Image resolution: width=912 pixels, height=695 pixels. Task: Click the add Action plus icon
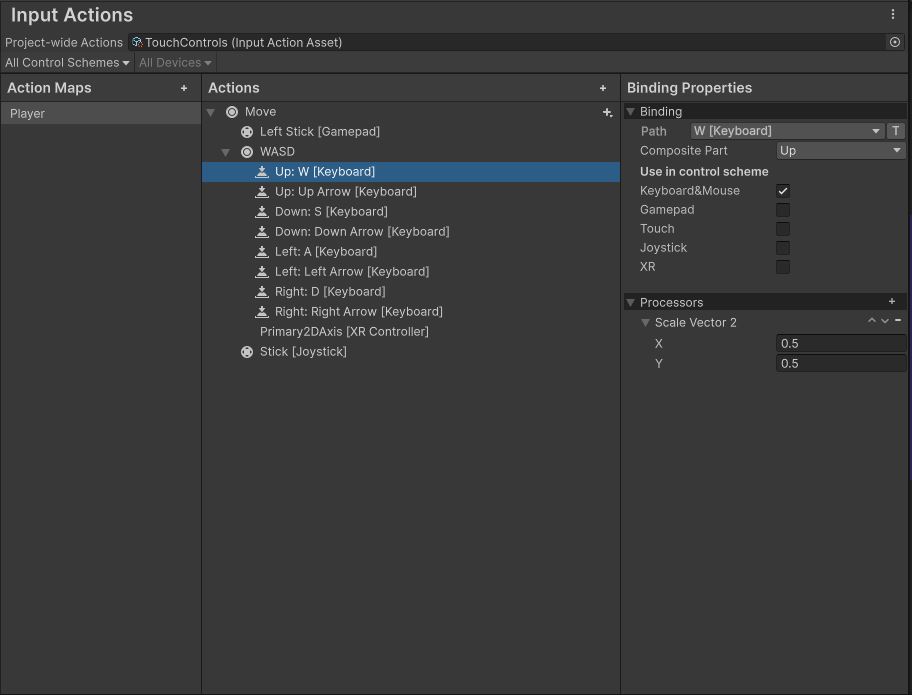pos(603,88)
